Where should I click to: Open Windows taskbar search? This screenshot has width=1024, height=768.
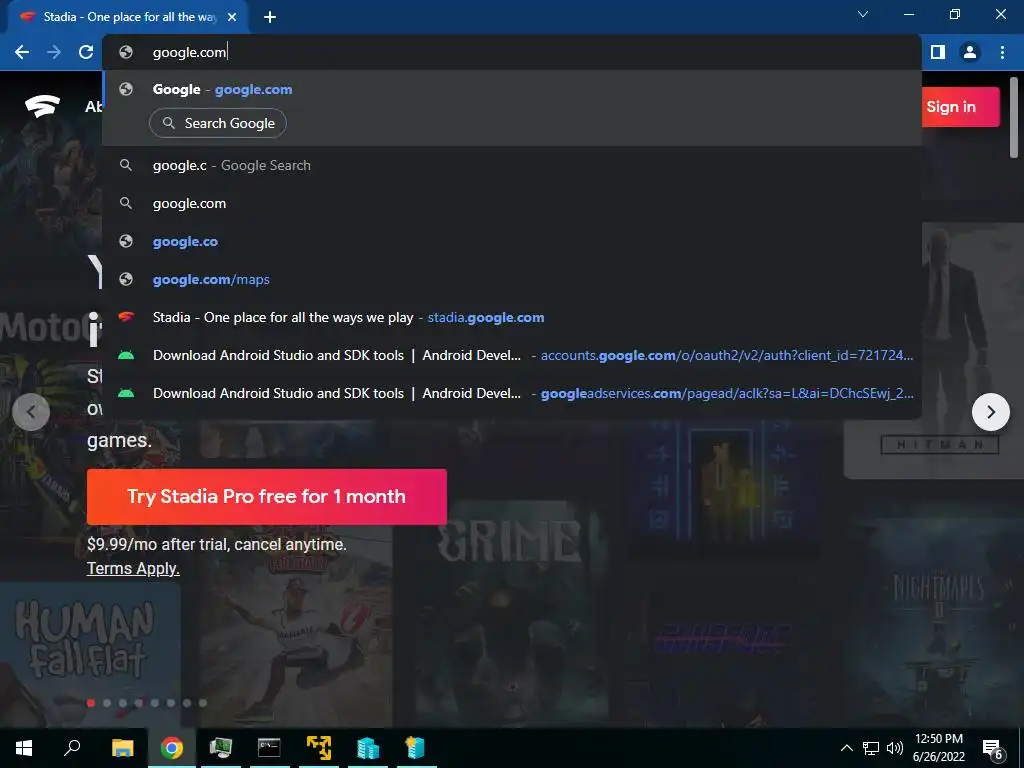tap(72, 748)
